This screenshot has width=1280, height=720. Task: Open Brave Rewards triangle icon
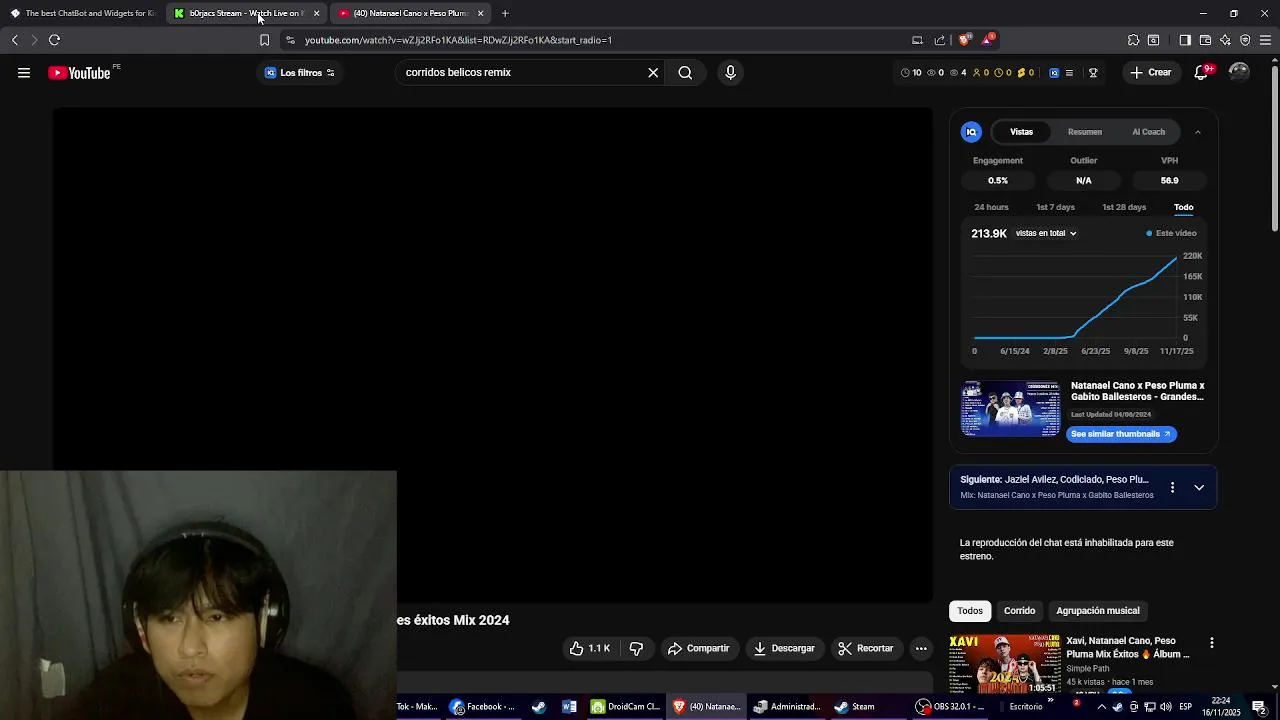click(x=988, y=40)
